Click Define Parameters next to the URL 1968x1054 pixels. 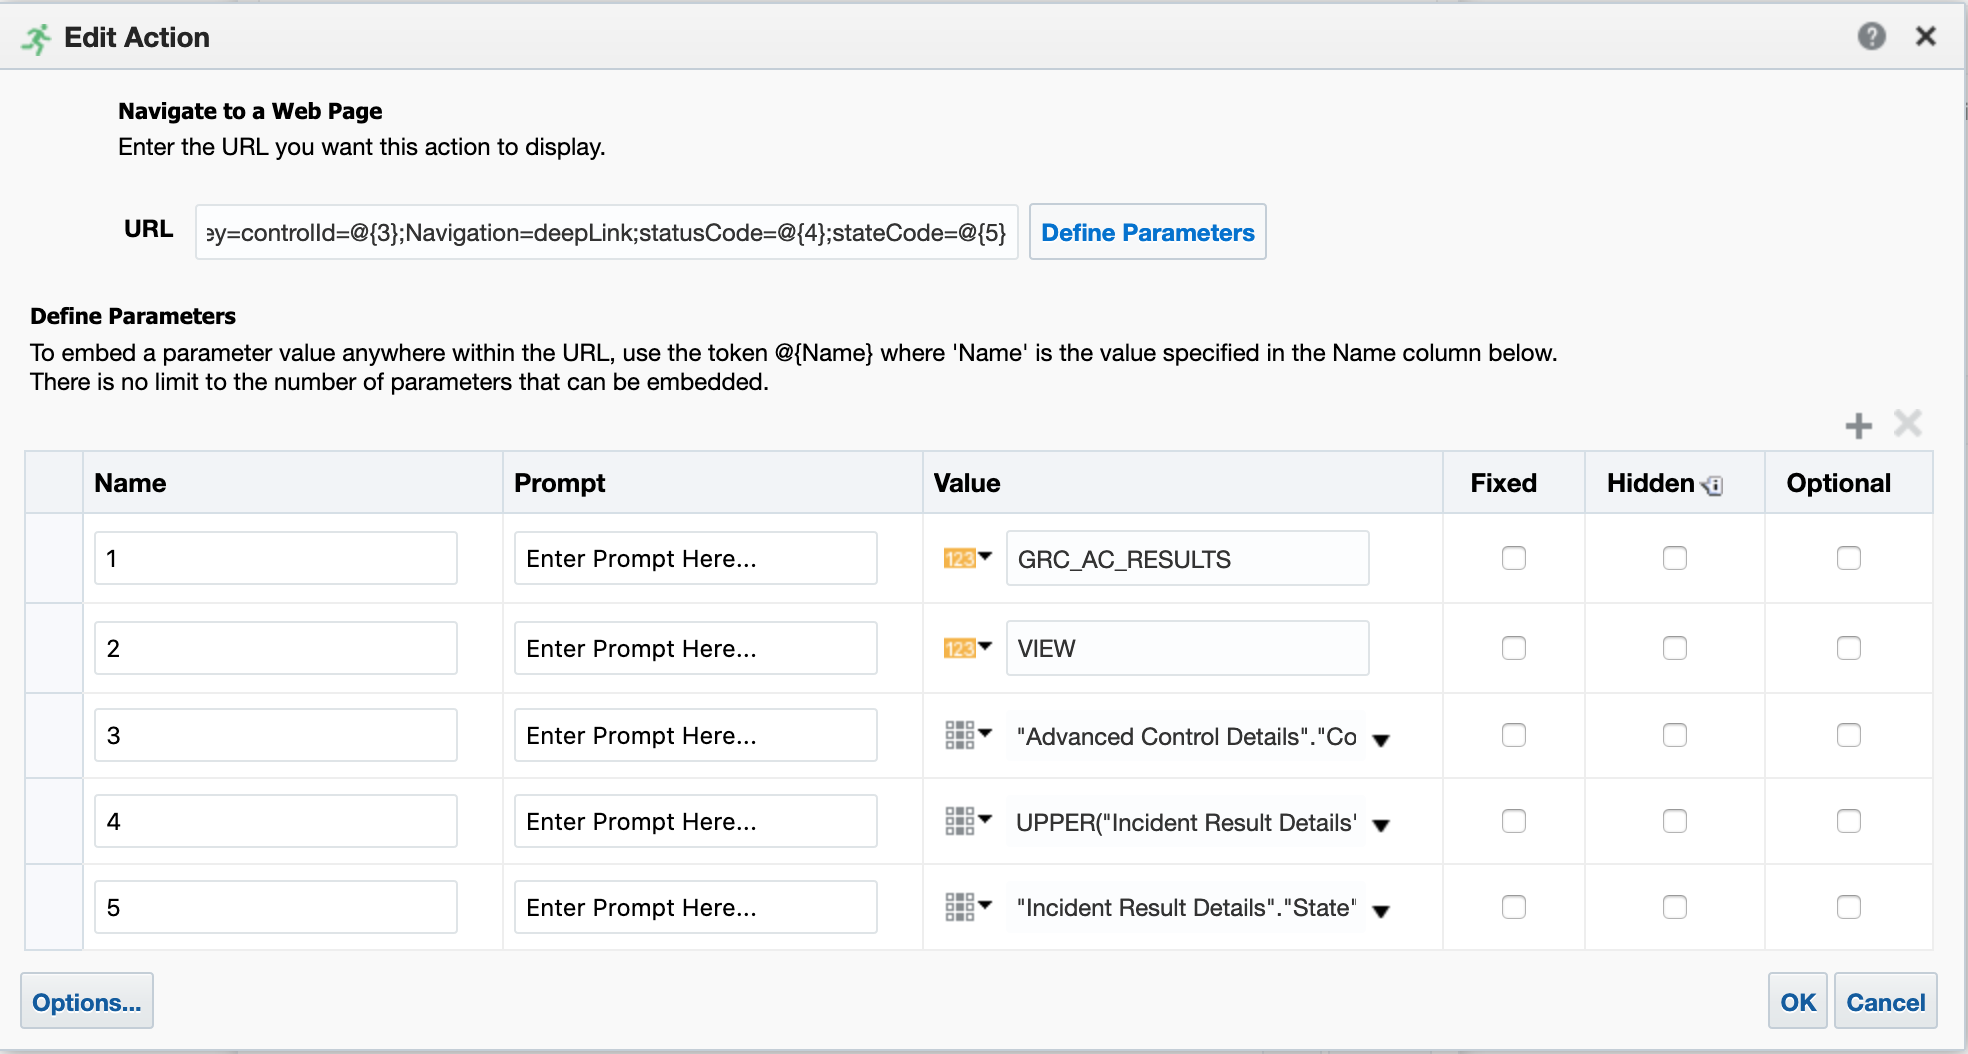pyautogui.click(x=1147, y=232)
